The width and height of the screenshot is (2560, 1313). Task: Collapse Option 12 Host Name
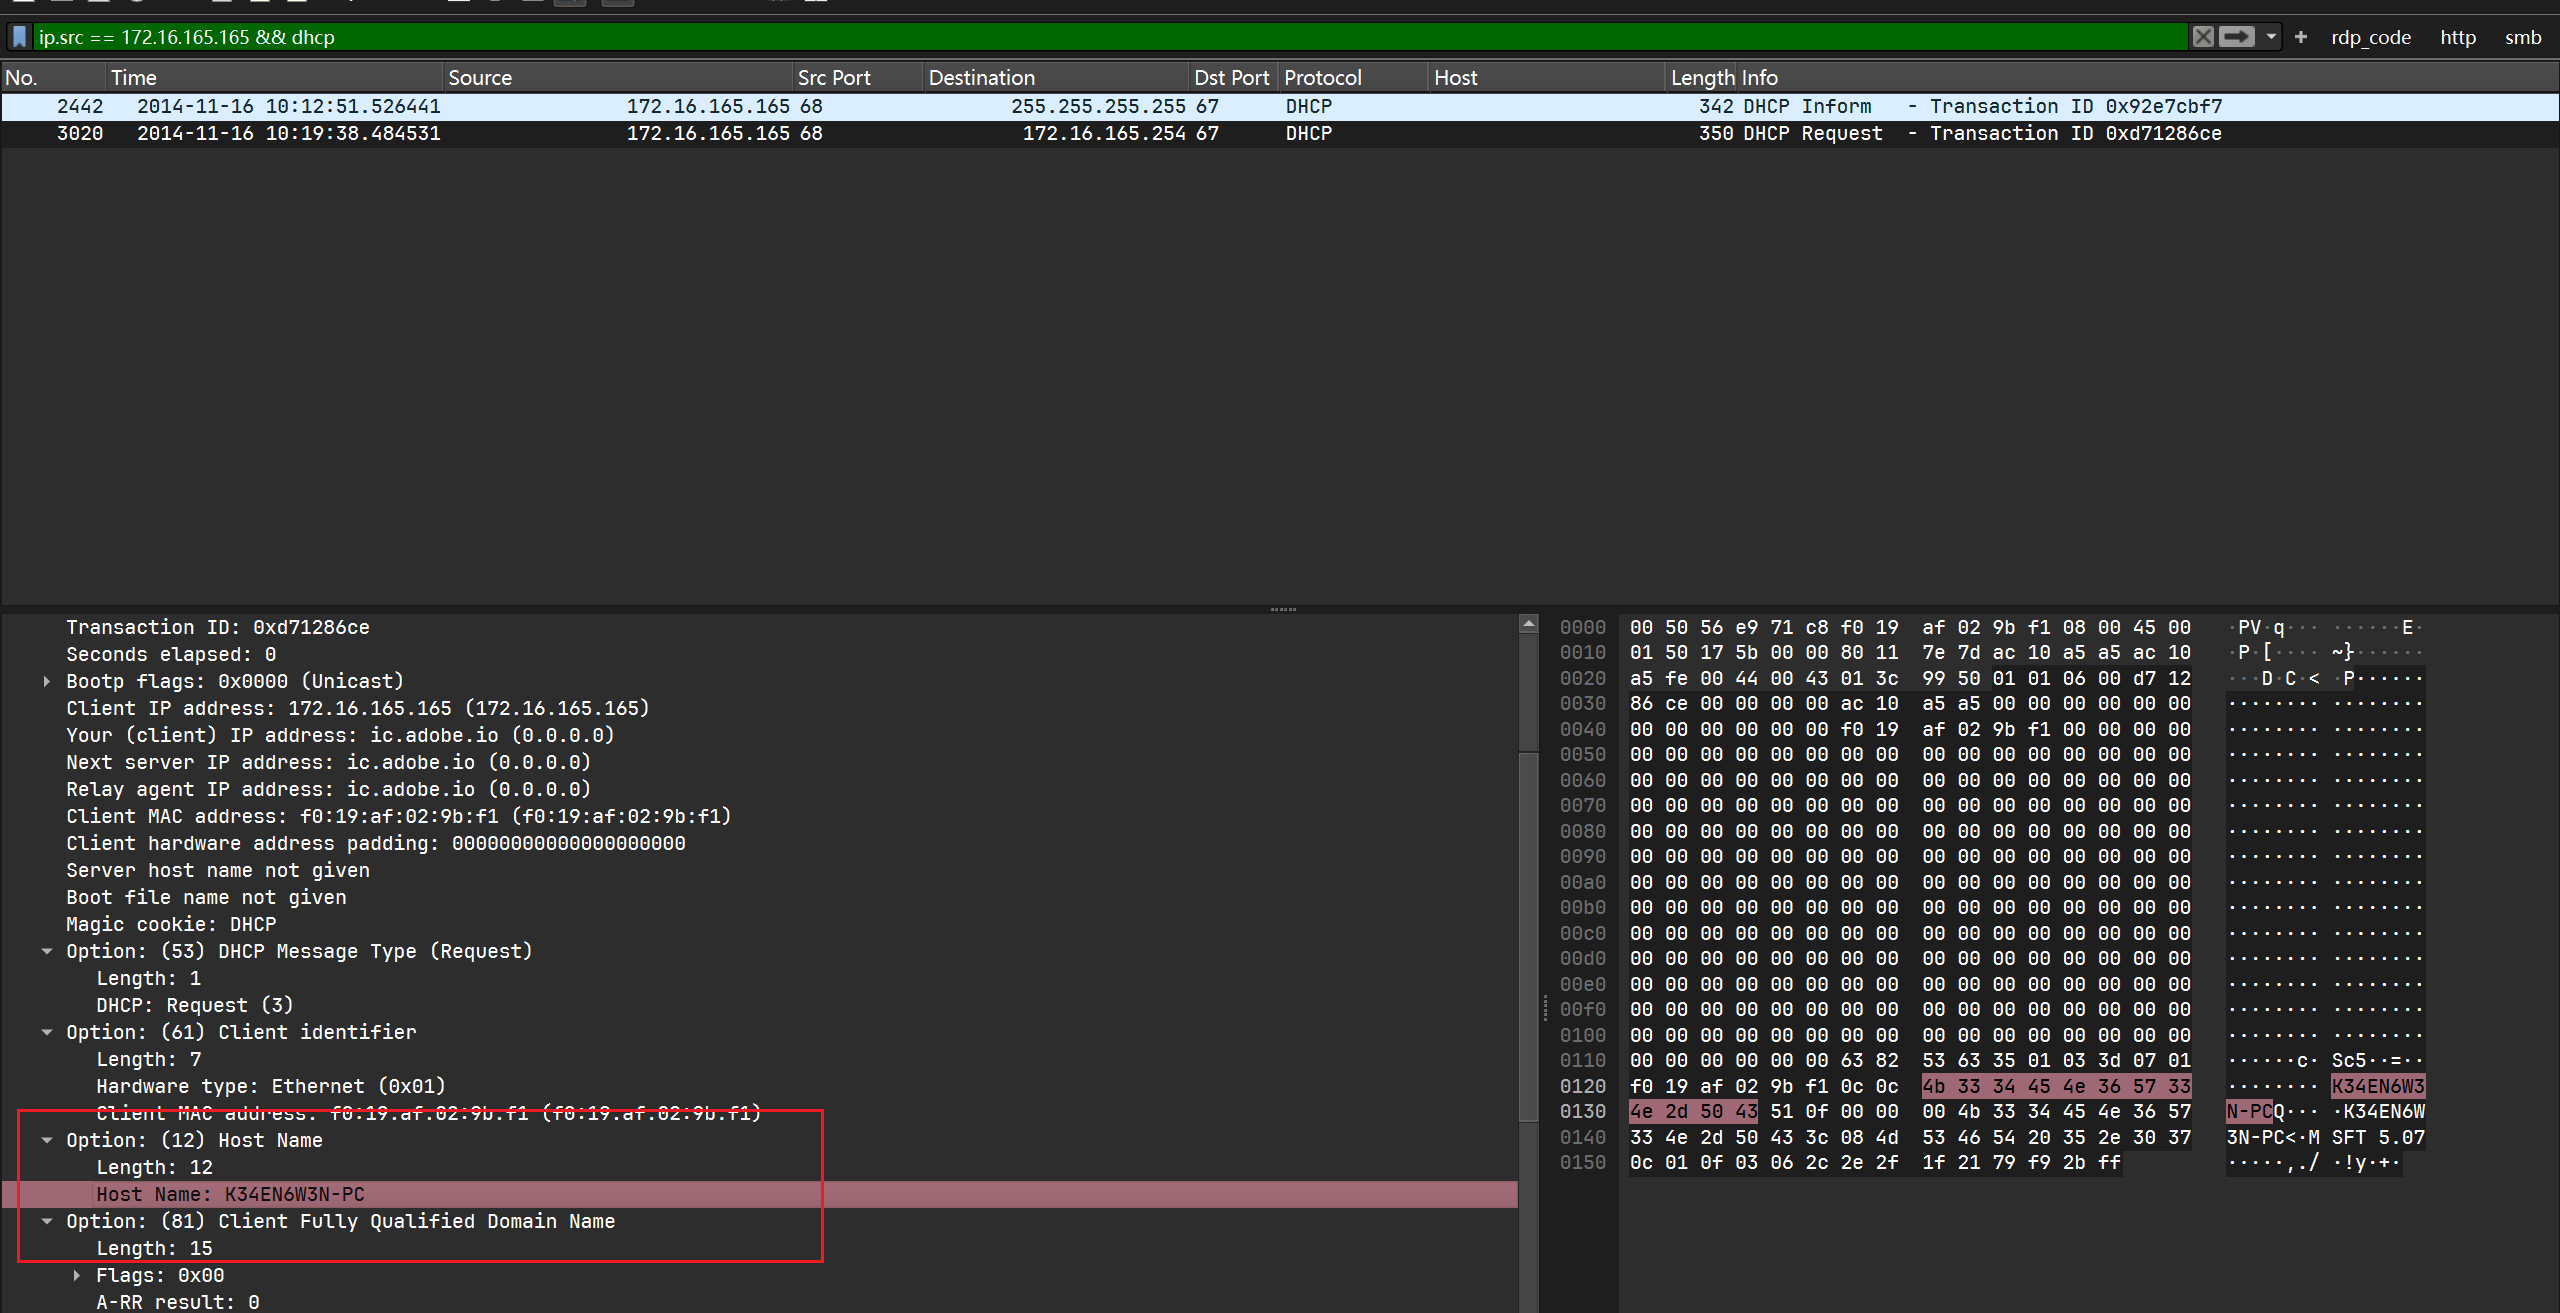[47, 1140]
